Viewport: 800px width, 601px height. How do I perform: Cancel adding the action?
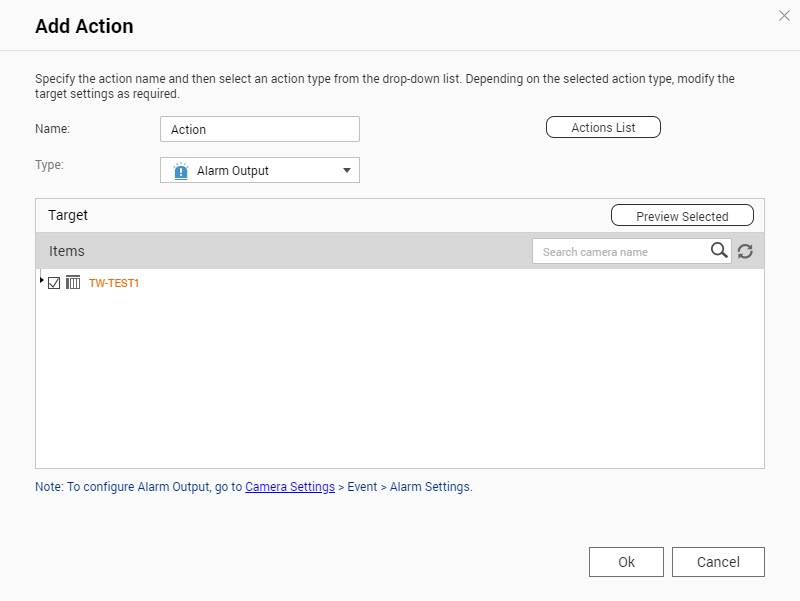pyautogui.click(x=718, y=562)
